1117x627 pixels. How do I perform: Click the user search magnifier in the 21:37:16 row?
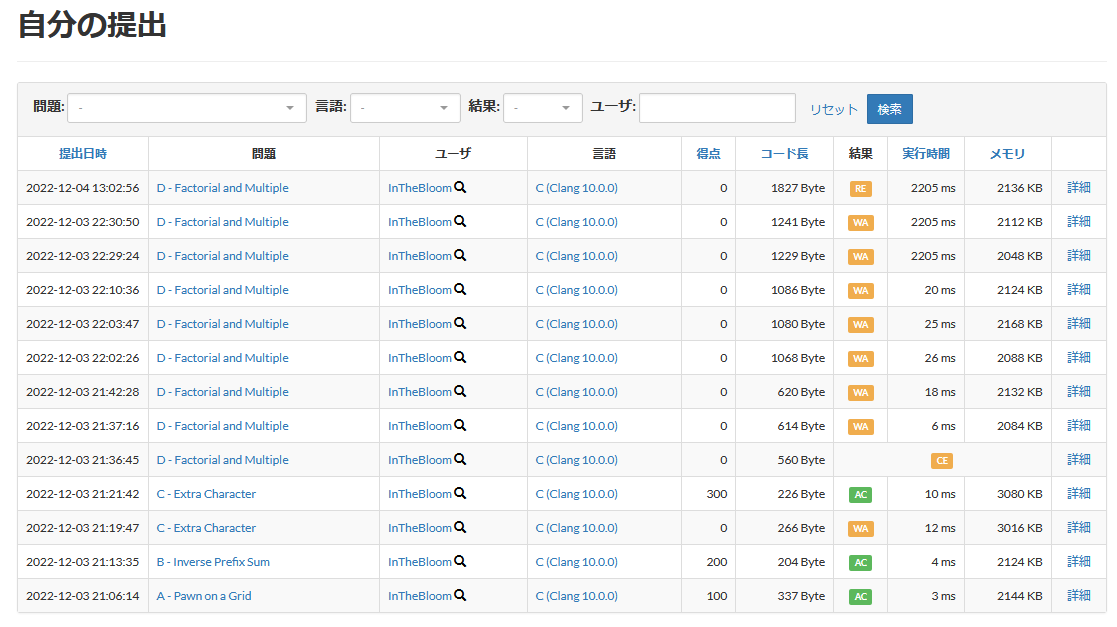coord(460,425)
